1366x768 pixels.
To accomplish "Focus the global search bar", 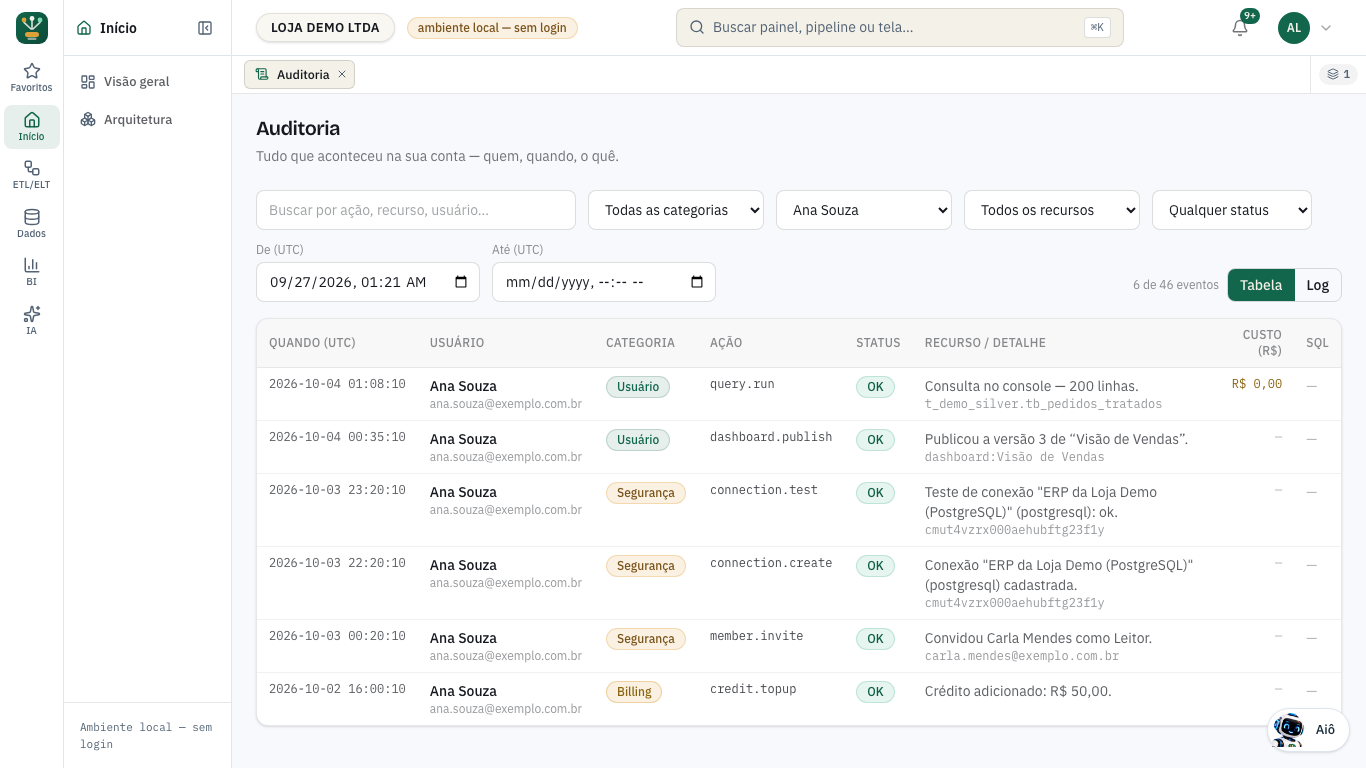I will pyautogui.click(x=900, y=28).
